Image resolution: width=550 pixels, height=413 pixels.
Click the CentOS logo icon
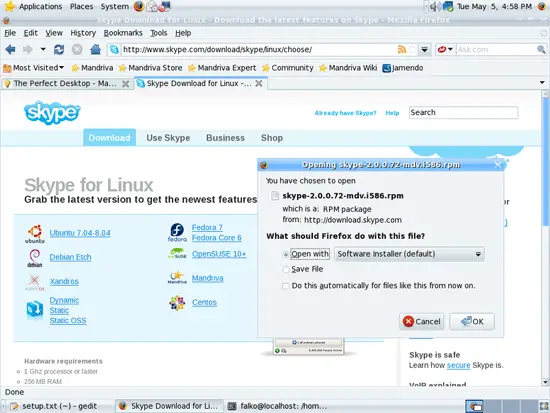177,303
